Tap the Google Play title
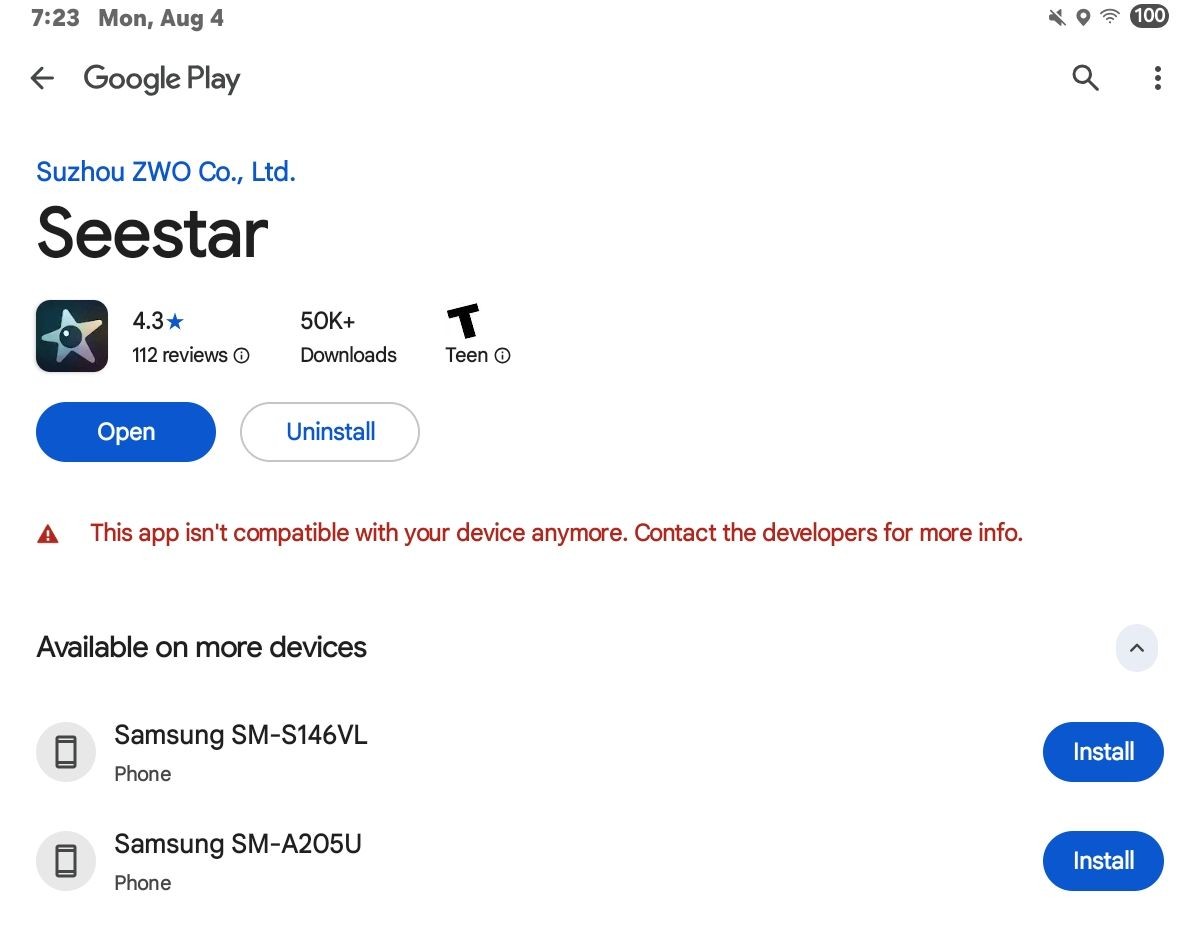 click(x=162, y=79)
